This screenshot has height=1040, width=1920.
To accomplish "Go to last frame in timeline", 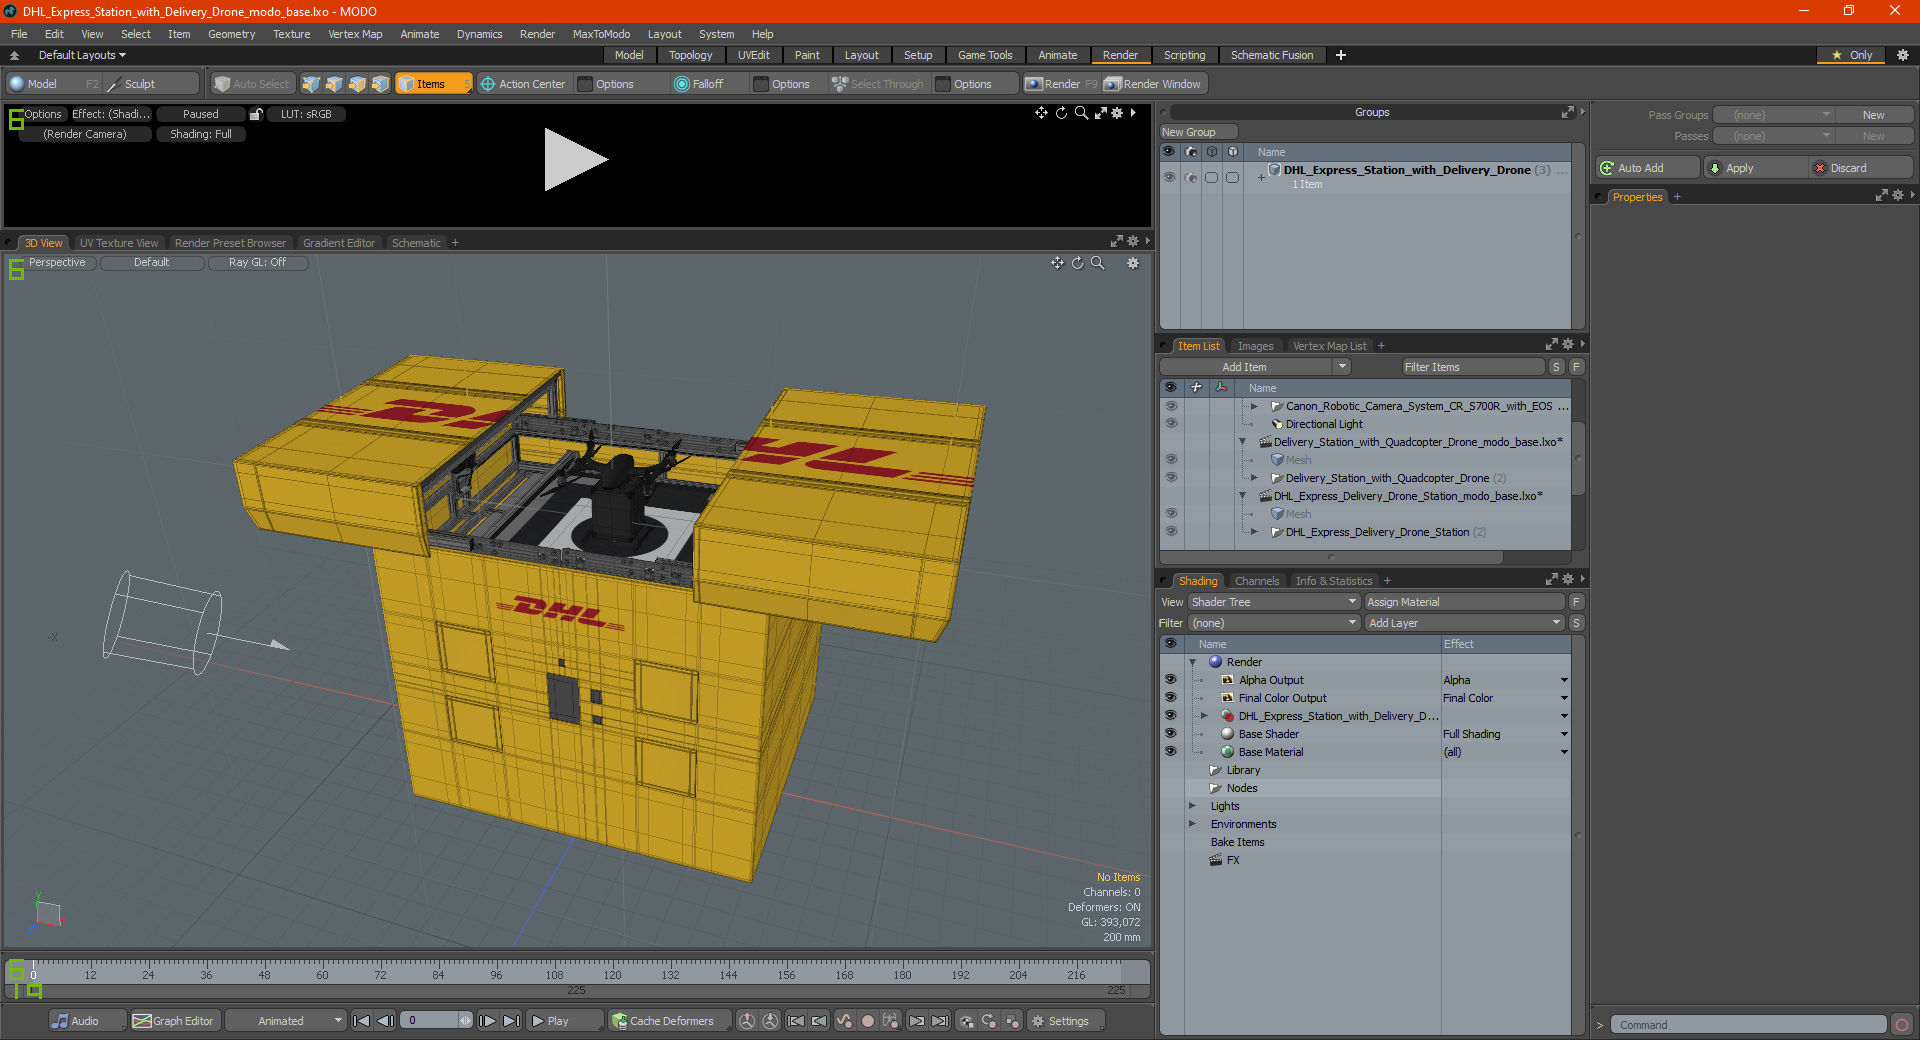I will [511, 1021].
